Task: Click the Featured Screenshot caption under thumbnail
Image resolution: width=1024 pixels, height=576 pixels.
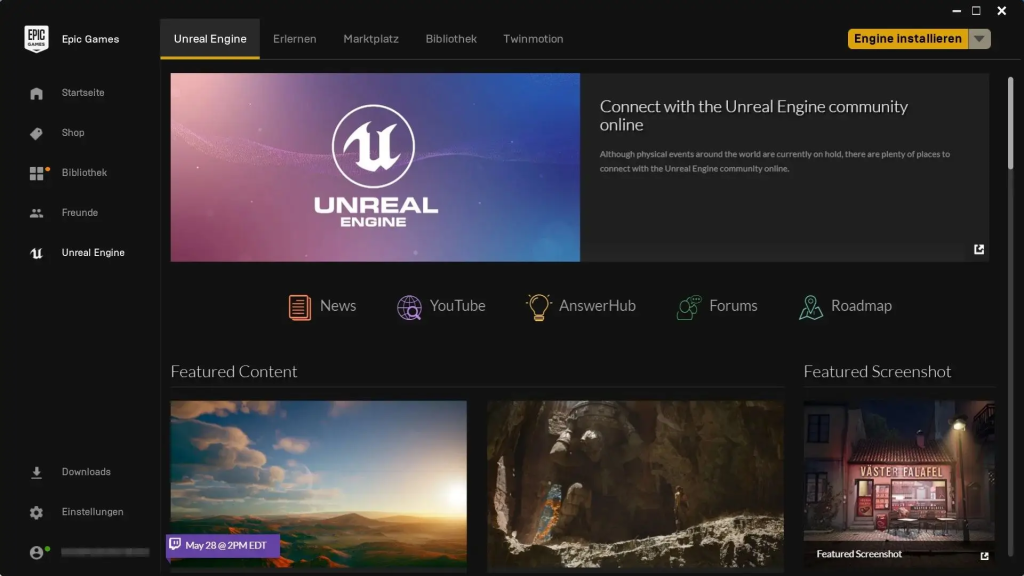Action: point(859,554)
